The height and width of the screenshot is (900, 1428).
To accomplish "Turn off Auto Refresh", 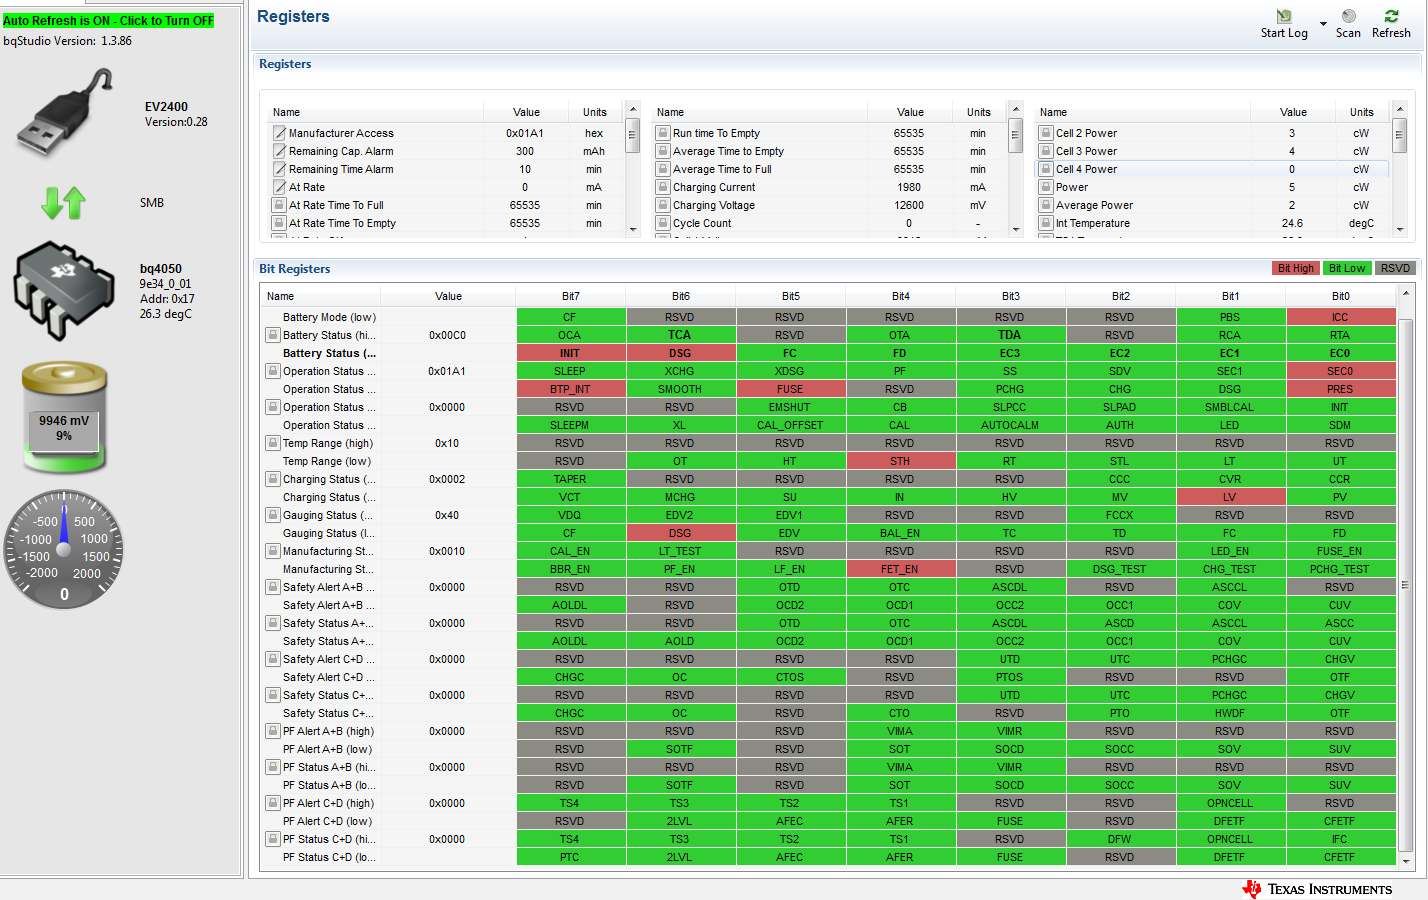I will click(108, 20).
